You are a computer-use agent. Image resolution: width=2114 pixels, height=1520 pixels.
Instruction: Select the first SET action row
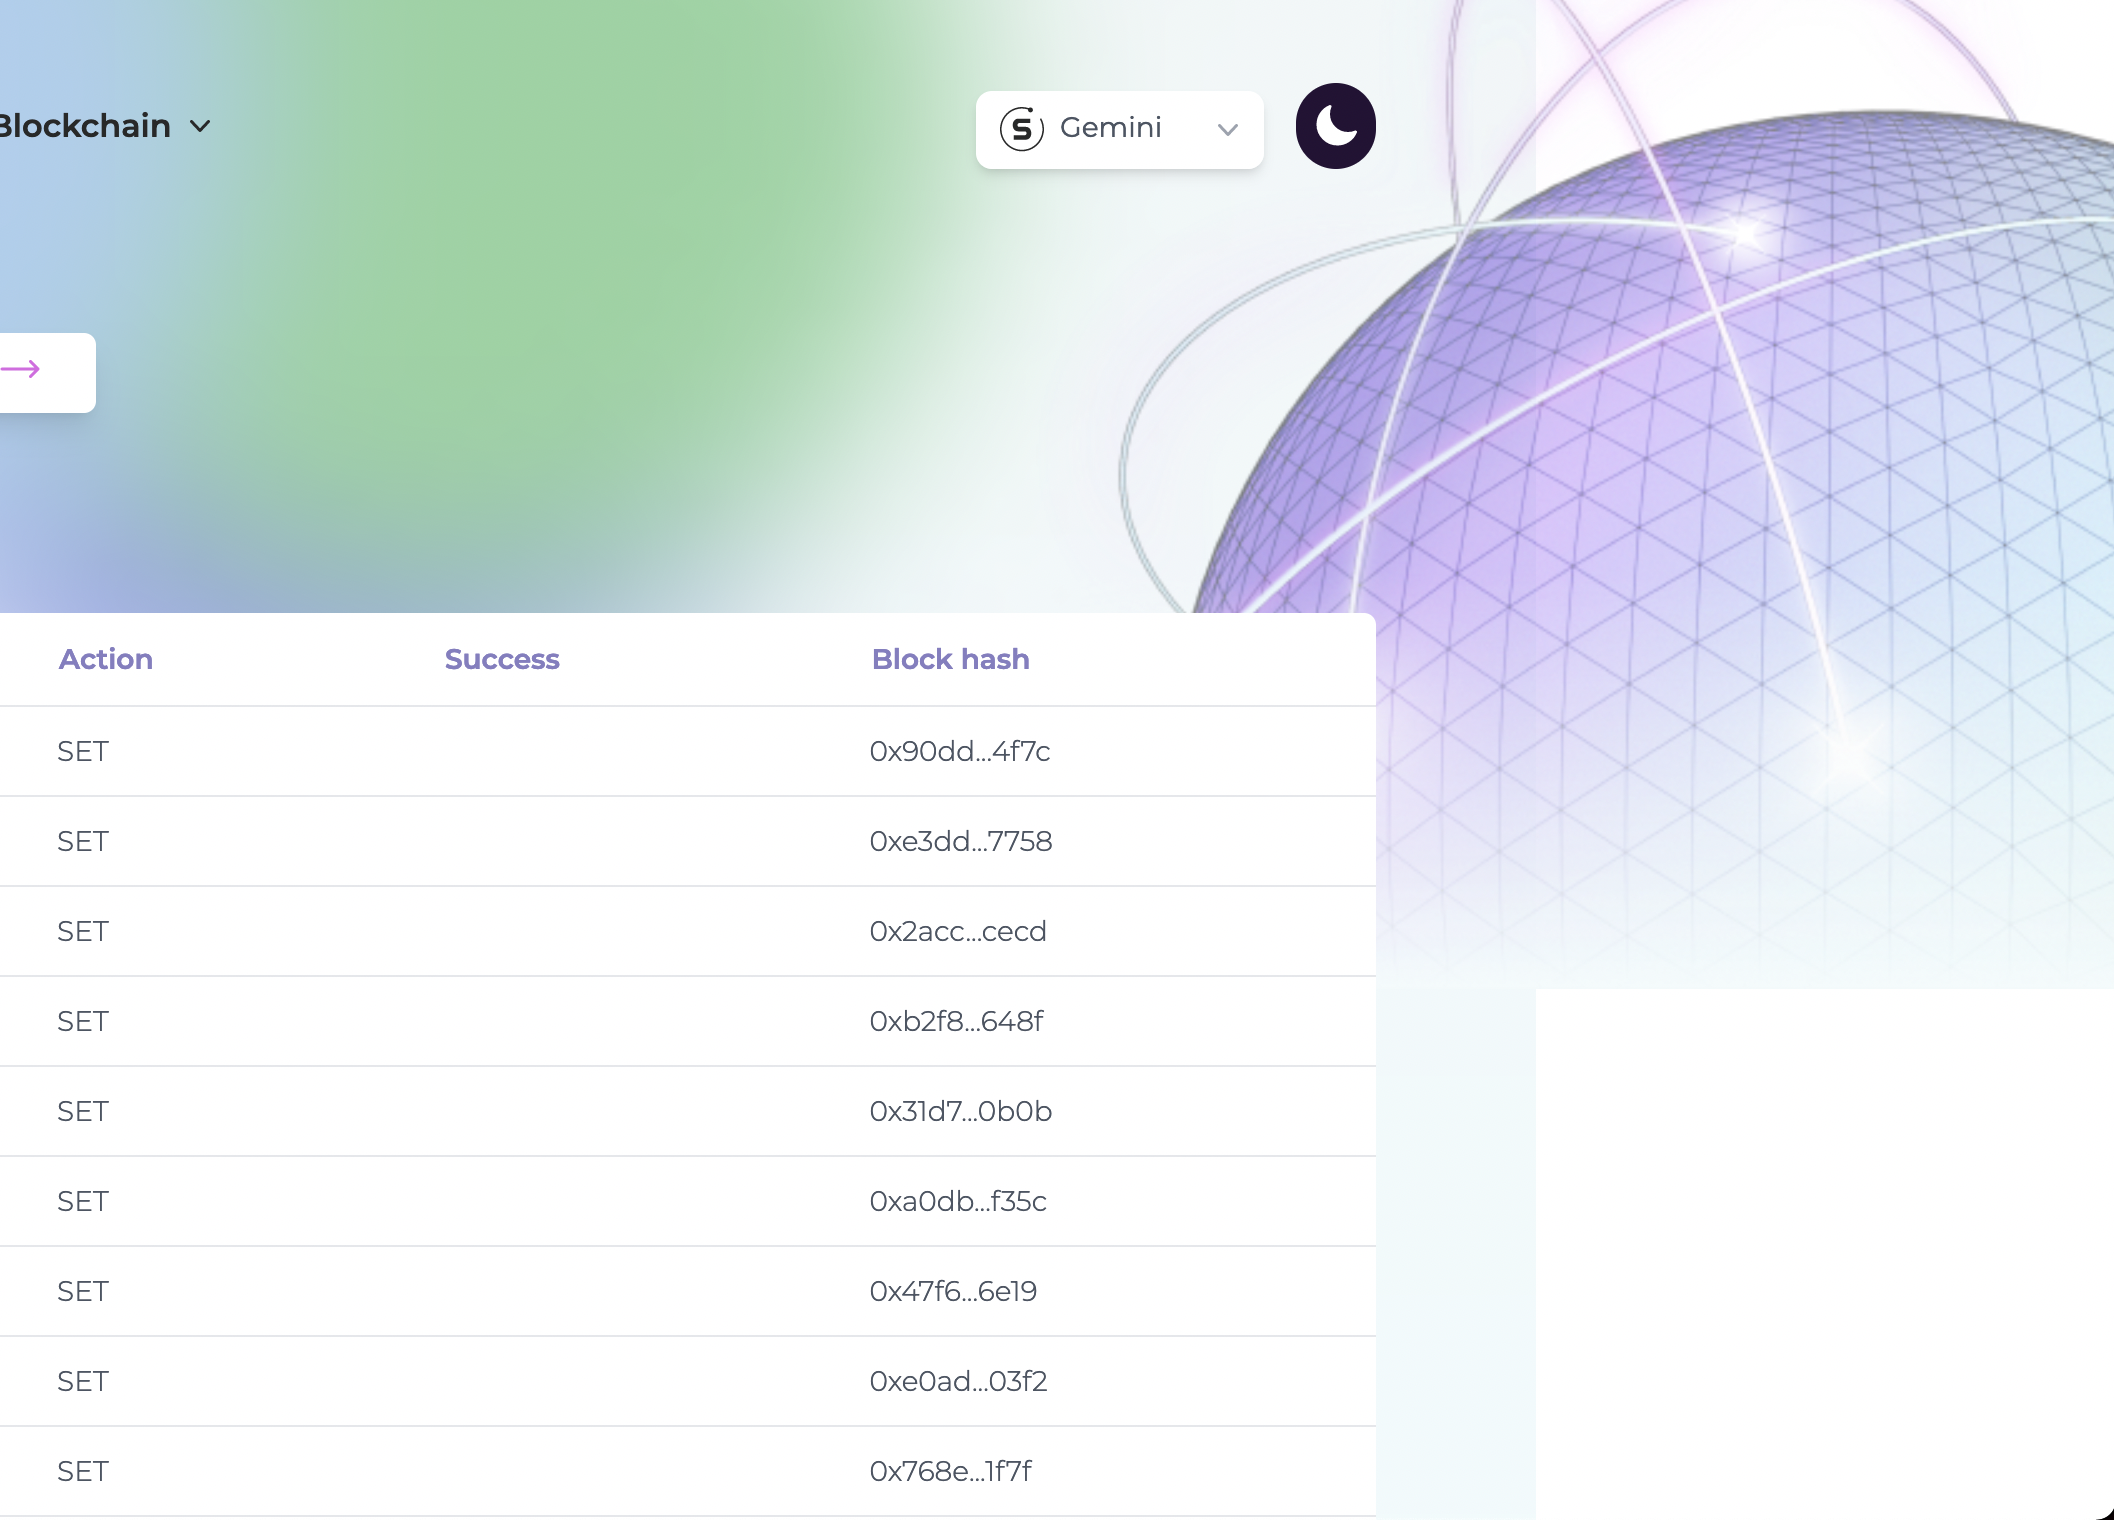pyautogui.click(x=83, y=751)
